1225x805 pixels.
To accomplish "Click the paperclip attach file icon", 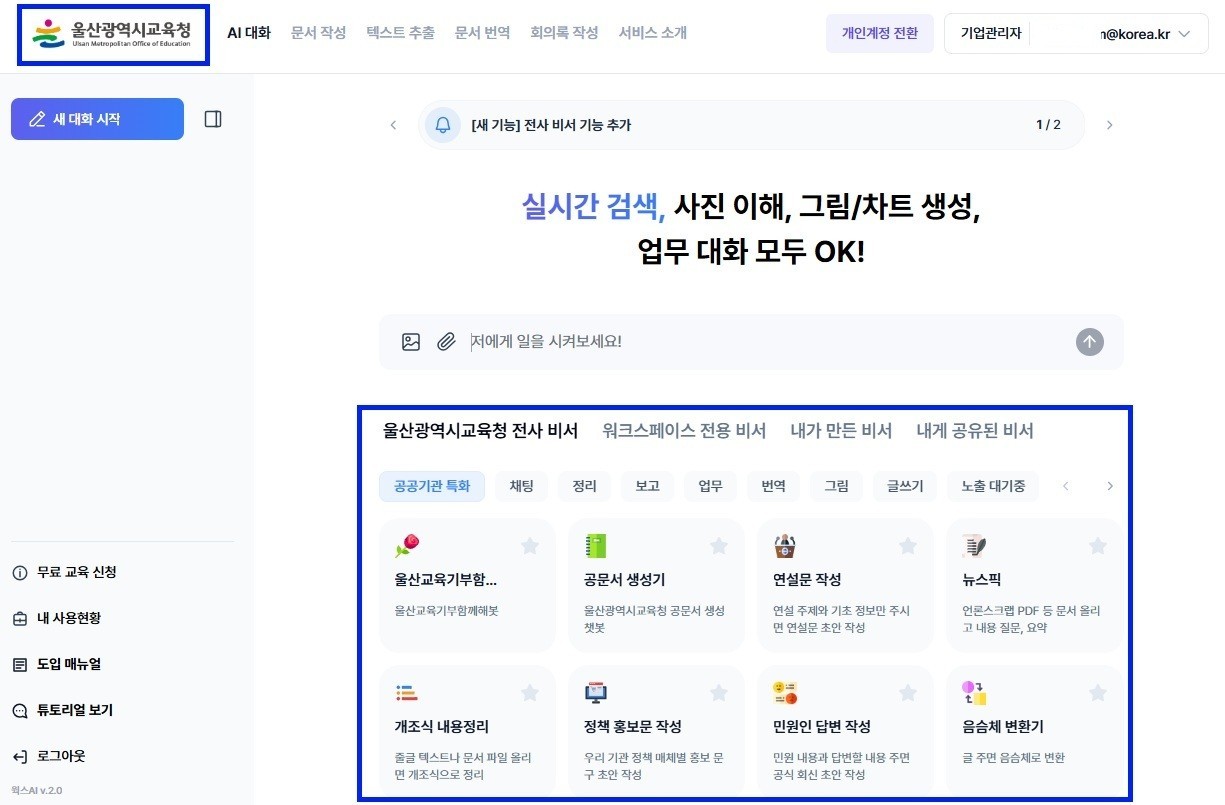I will coord(446,342).
